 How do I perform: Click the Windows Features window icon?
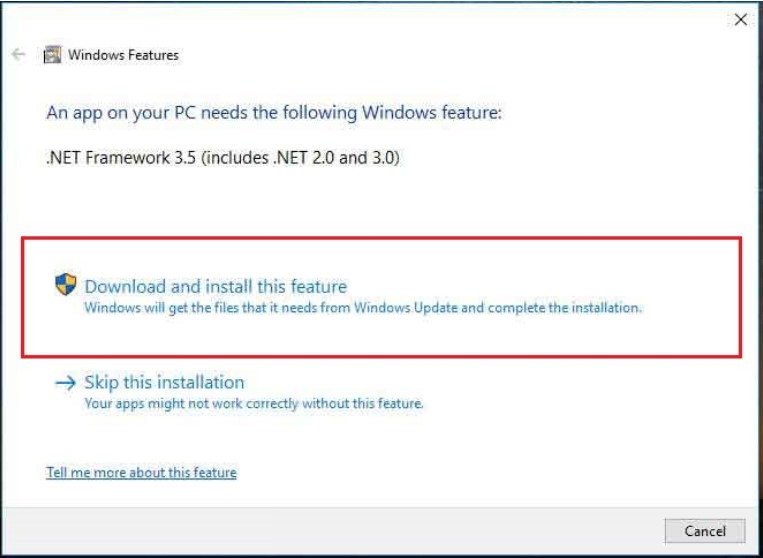(x=52, y=55)
